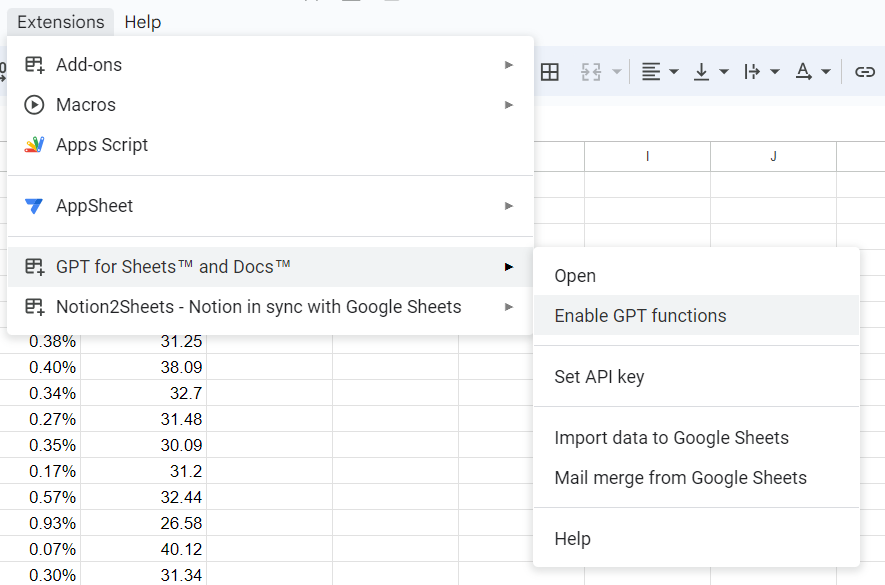Open the Borders tool
This screenshot has height=585, width=885.
click(550, 71)
